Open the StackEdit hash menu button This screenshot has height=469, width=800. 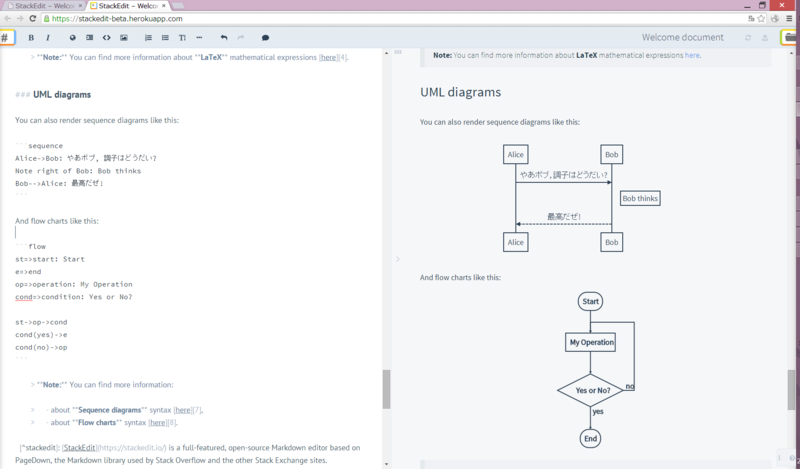coord(6,38)
